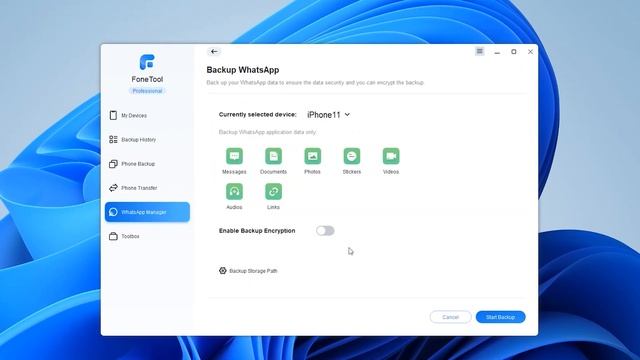Select the Photos backup icon
Viewport: 640px width, 360px height.
click(313, 156)
